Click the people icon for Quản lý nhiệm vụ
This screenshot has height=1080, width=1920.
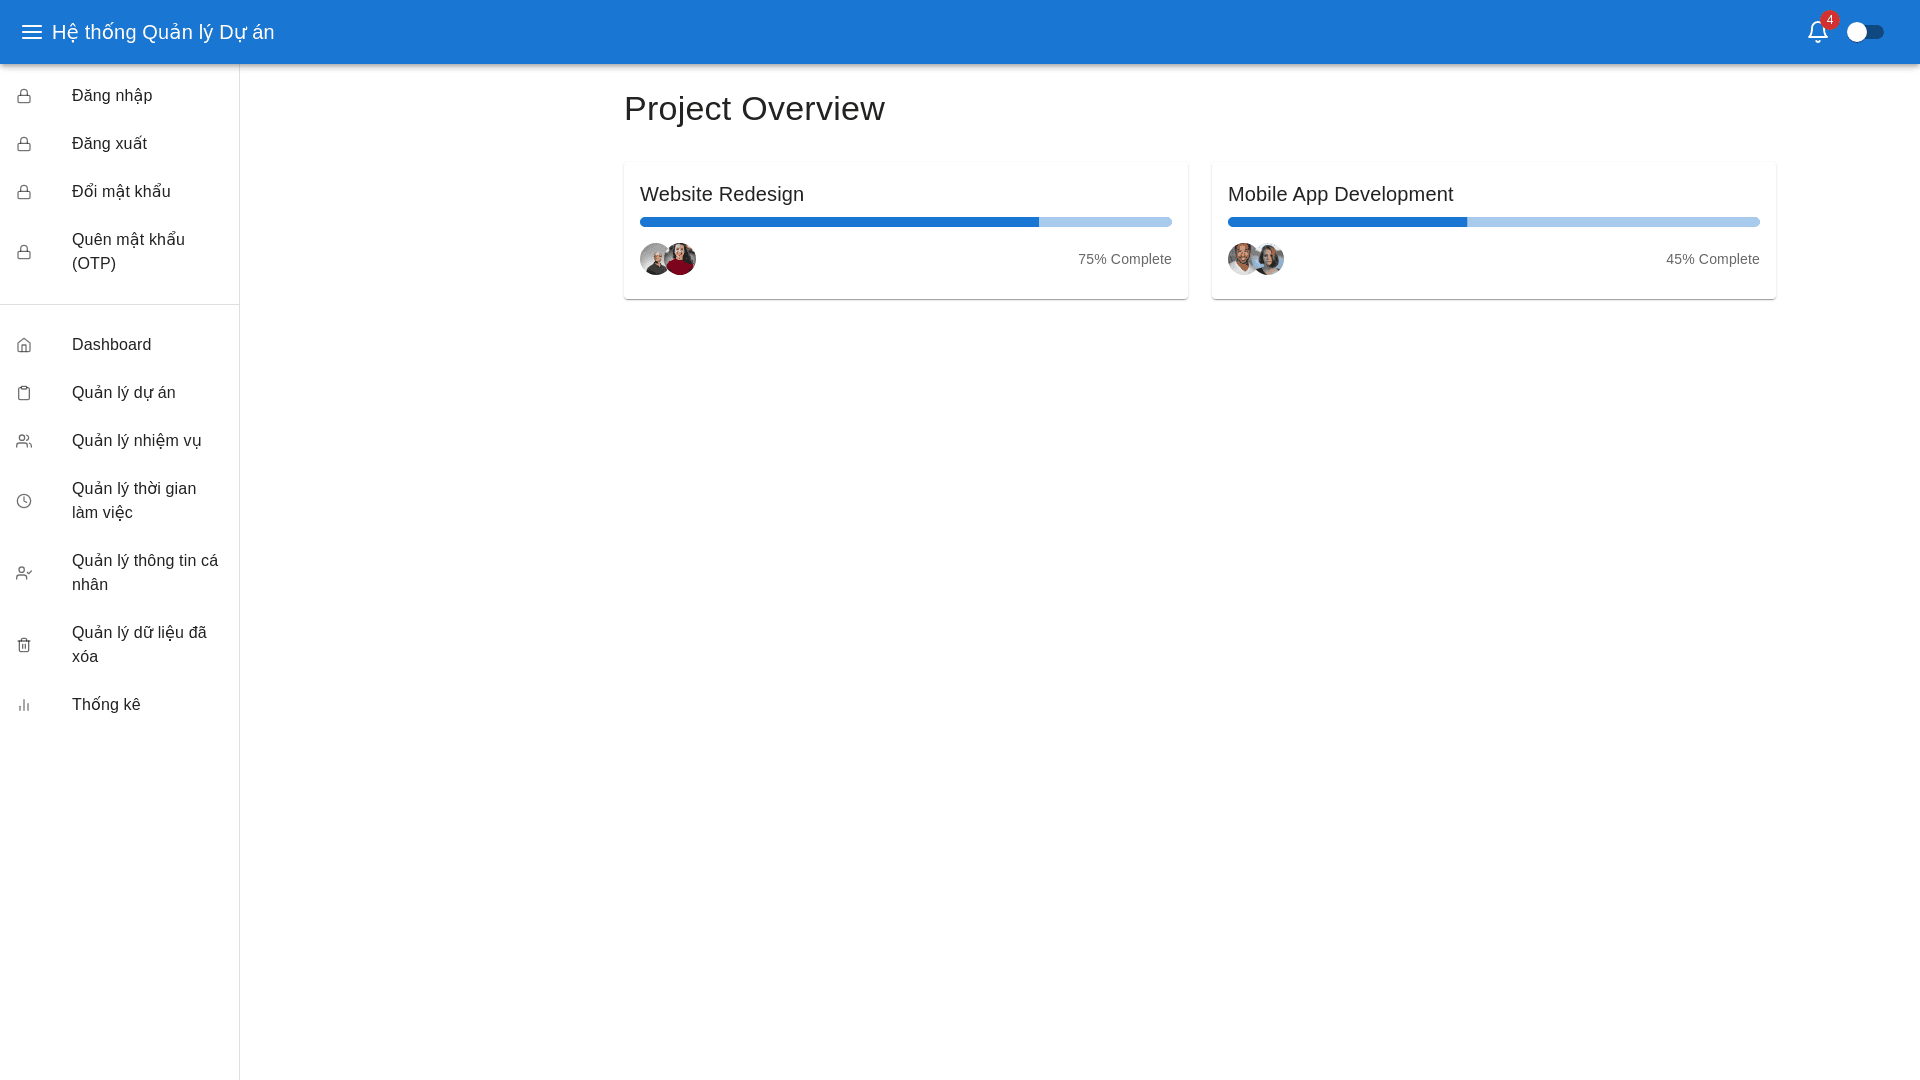[24, 441]
